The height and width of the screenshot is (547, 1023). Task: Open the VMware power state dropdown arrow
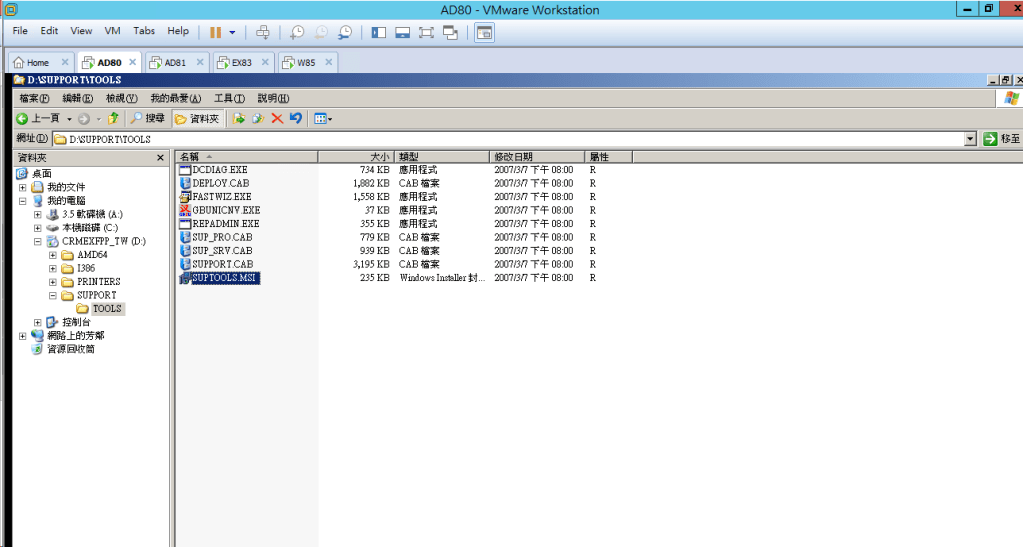(232, 32)
